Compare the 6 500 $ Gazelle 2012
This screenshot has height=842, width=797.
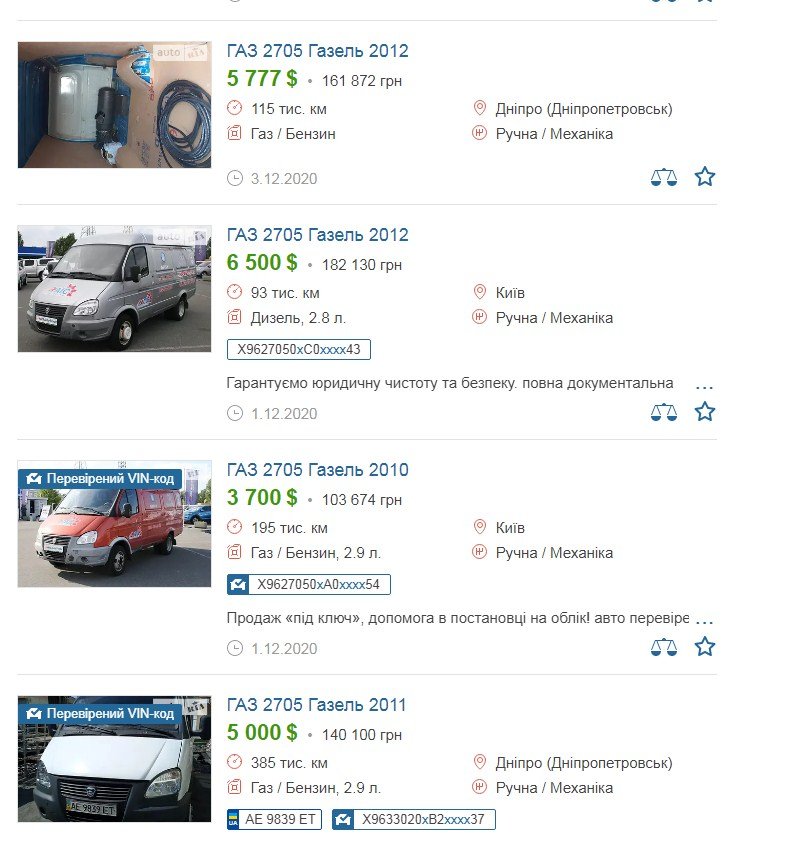tap(663, 412)
